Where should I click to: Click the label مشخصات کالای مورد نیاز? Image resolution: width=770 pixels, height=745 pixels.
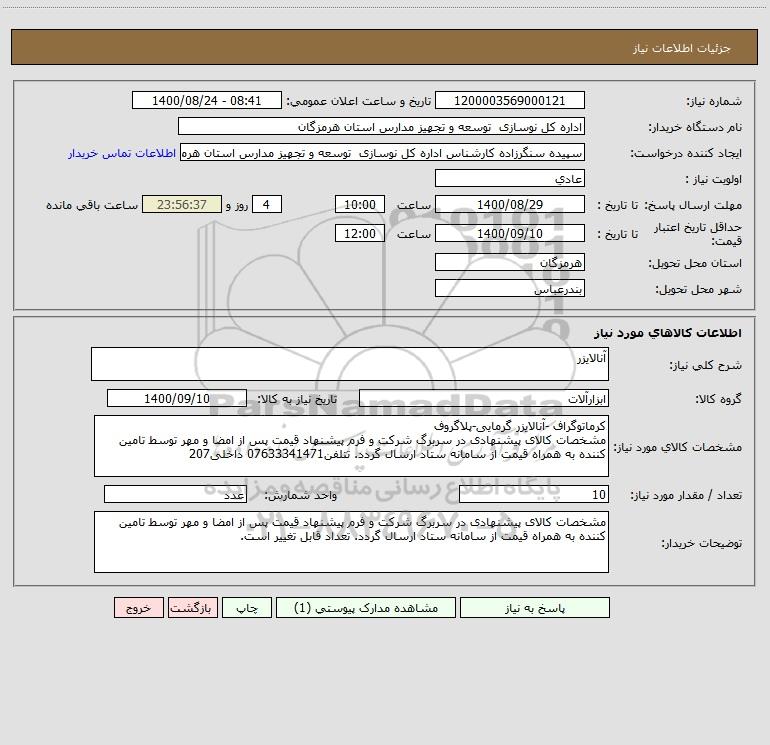pyautogui.click(x=678, y=447)
